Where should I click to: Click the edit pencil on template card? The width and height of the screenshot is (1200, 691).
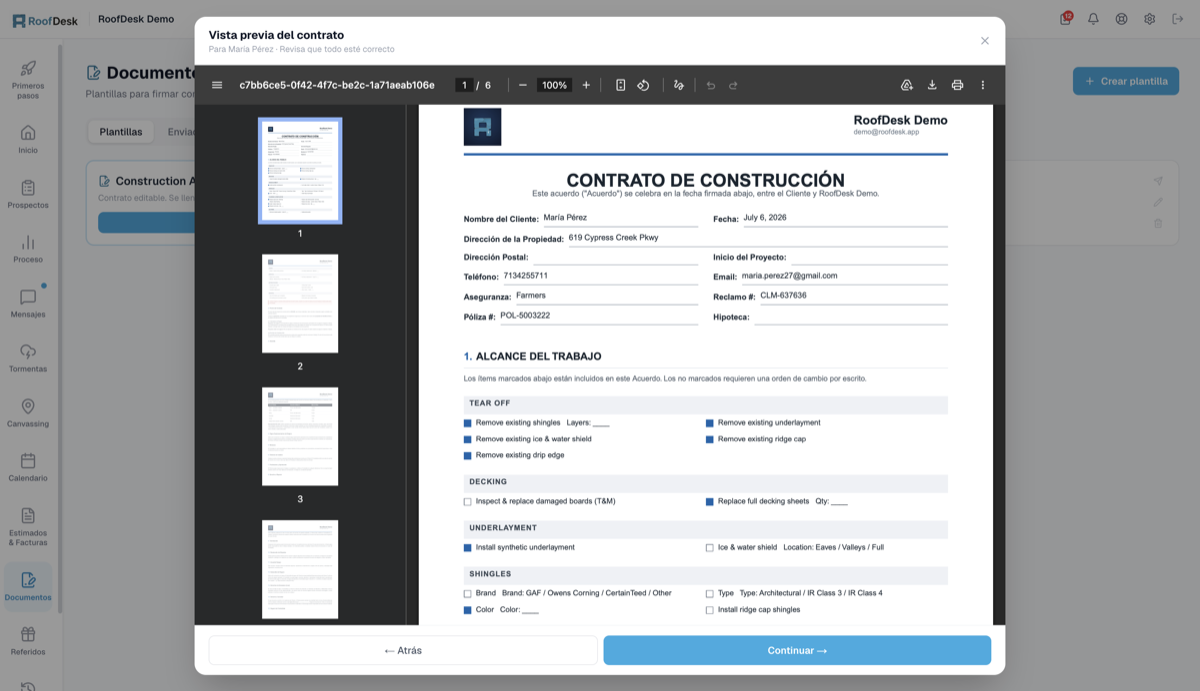pyautogui.click(x=1158, y=202)
